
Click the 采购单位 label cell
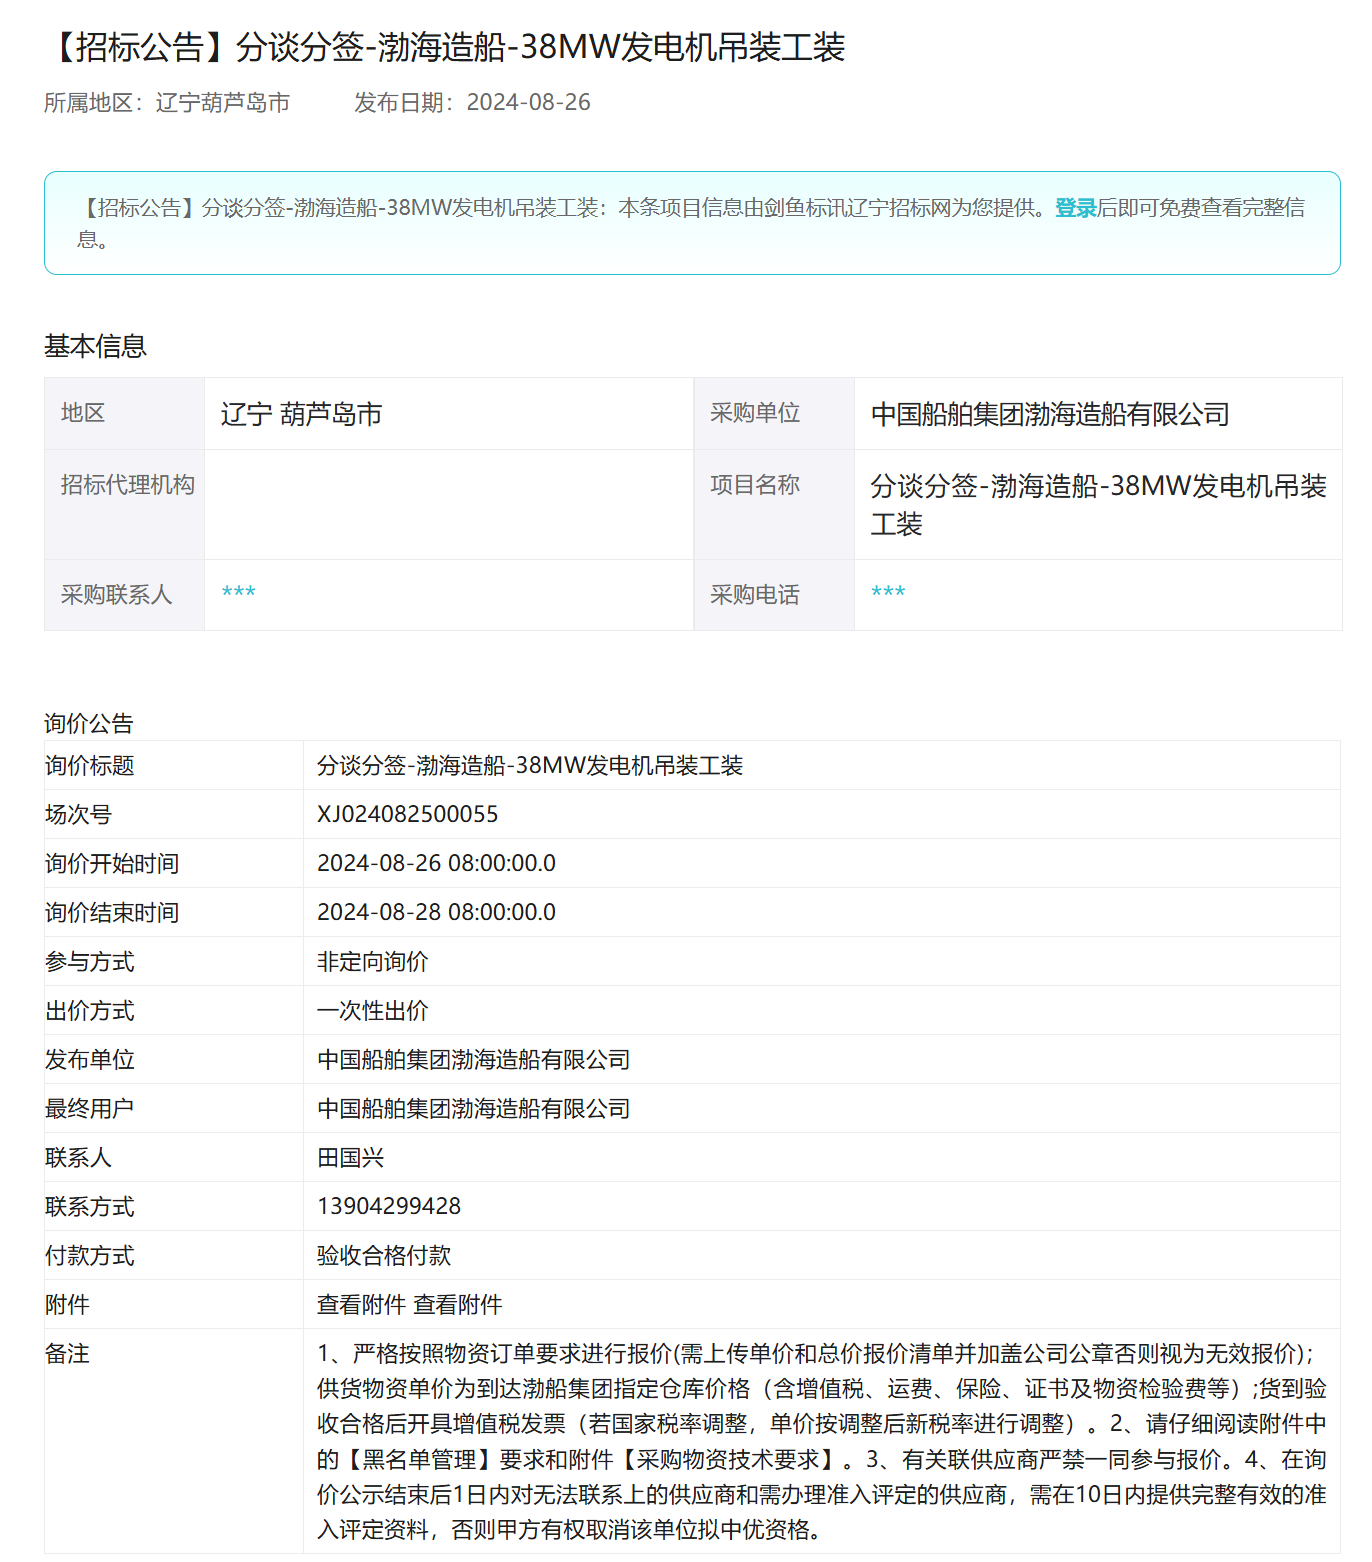[774, 413]
